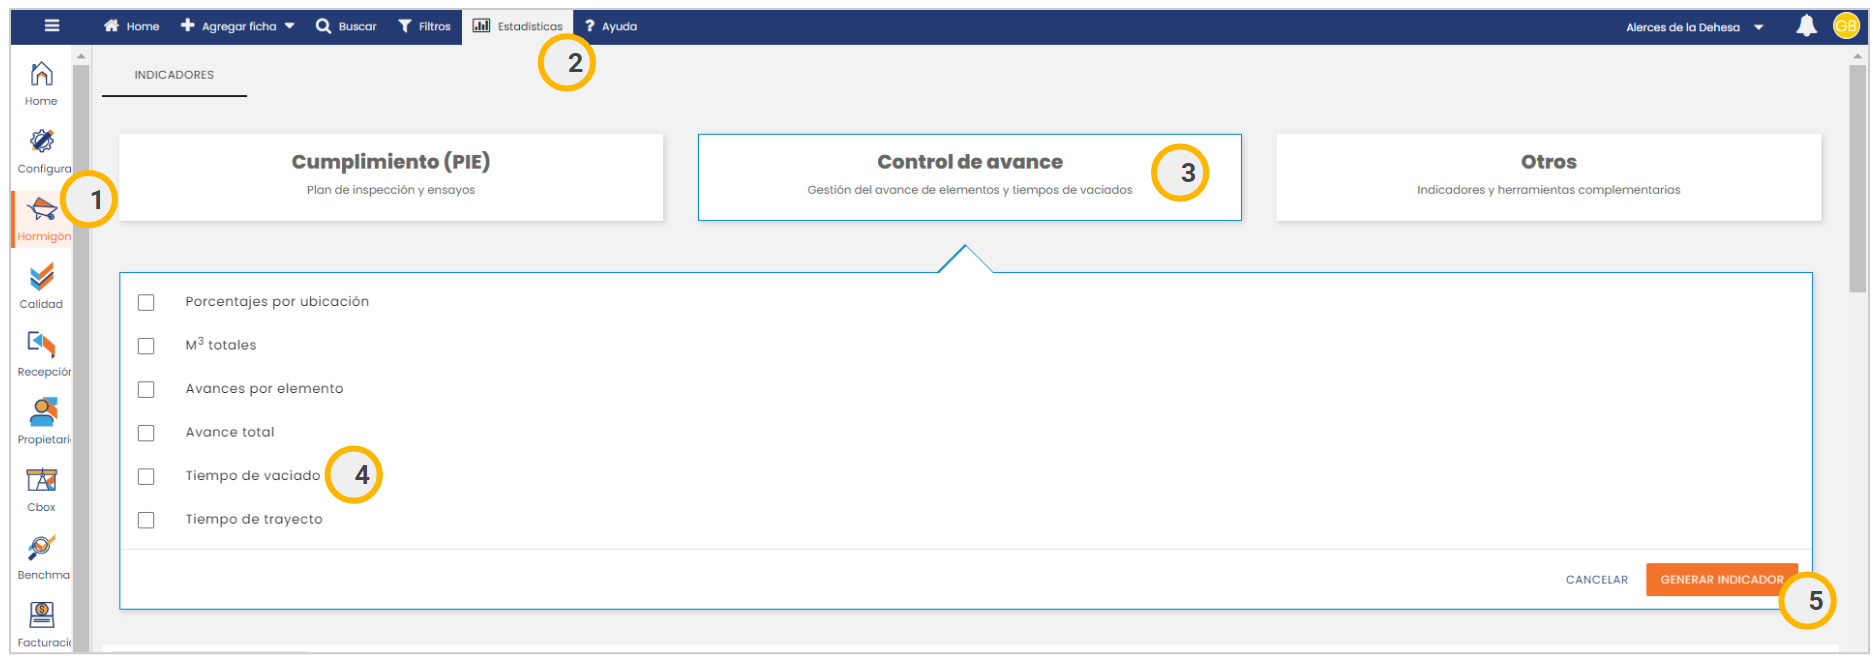Expand the Agregar ficha dropdown

(238, 26)
